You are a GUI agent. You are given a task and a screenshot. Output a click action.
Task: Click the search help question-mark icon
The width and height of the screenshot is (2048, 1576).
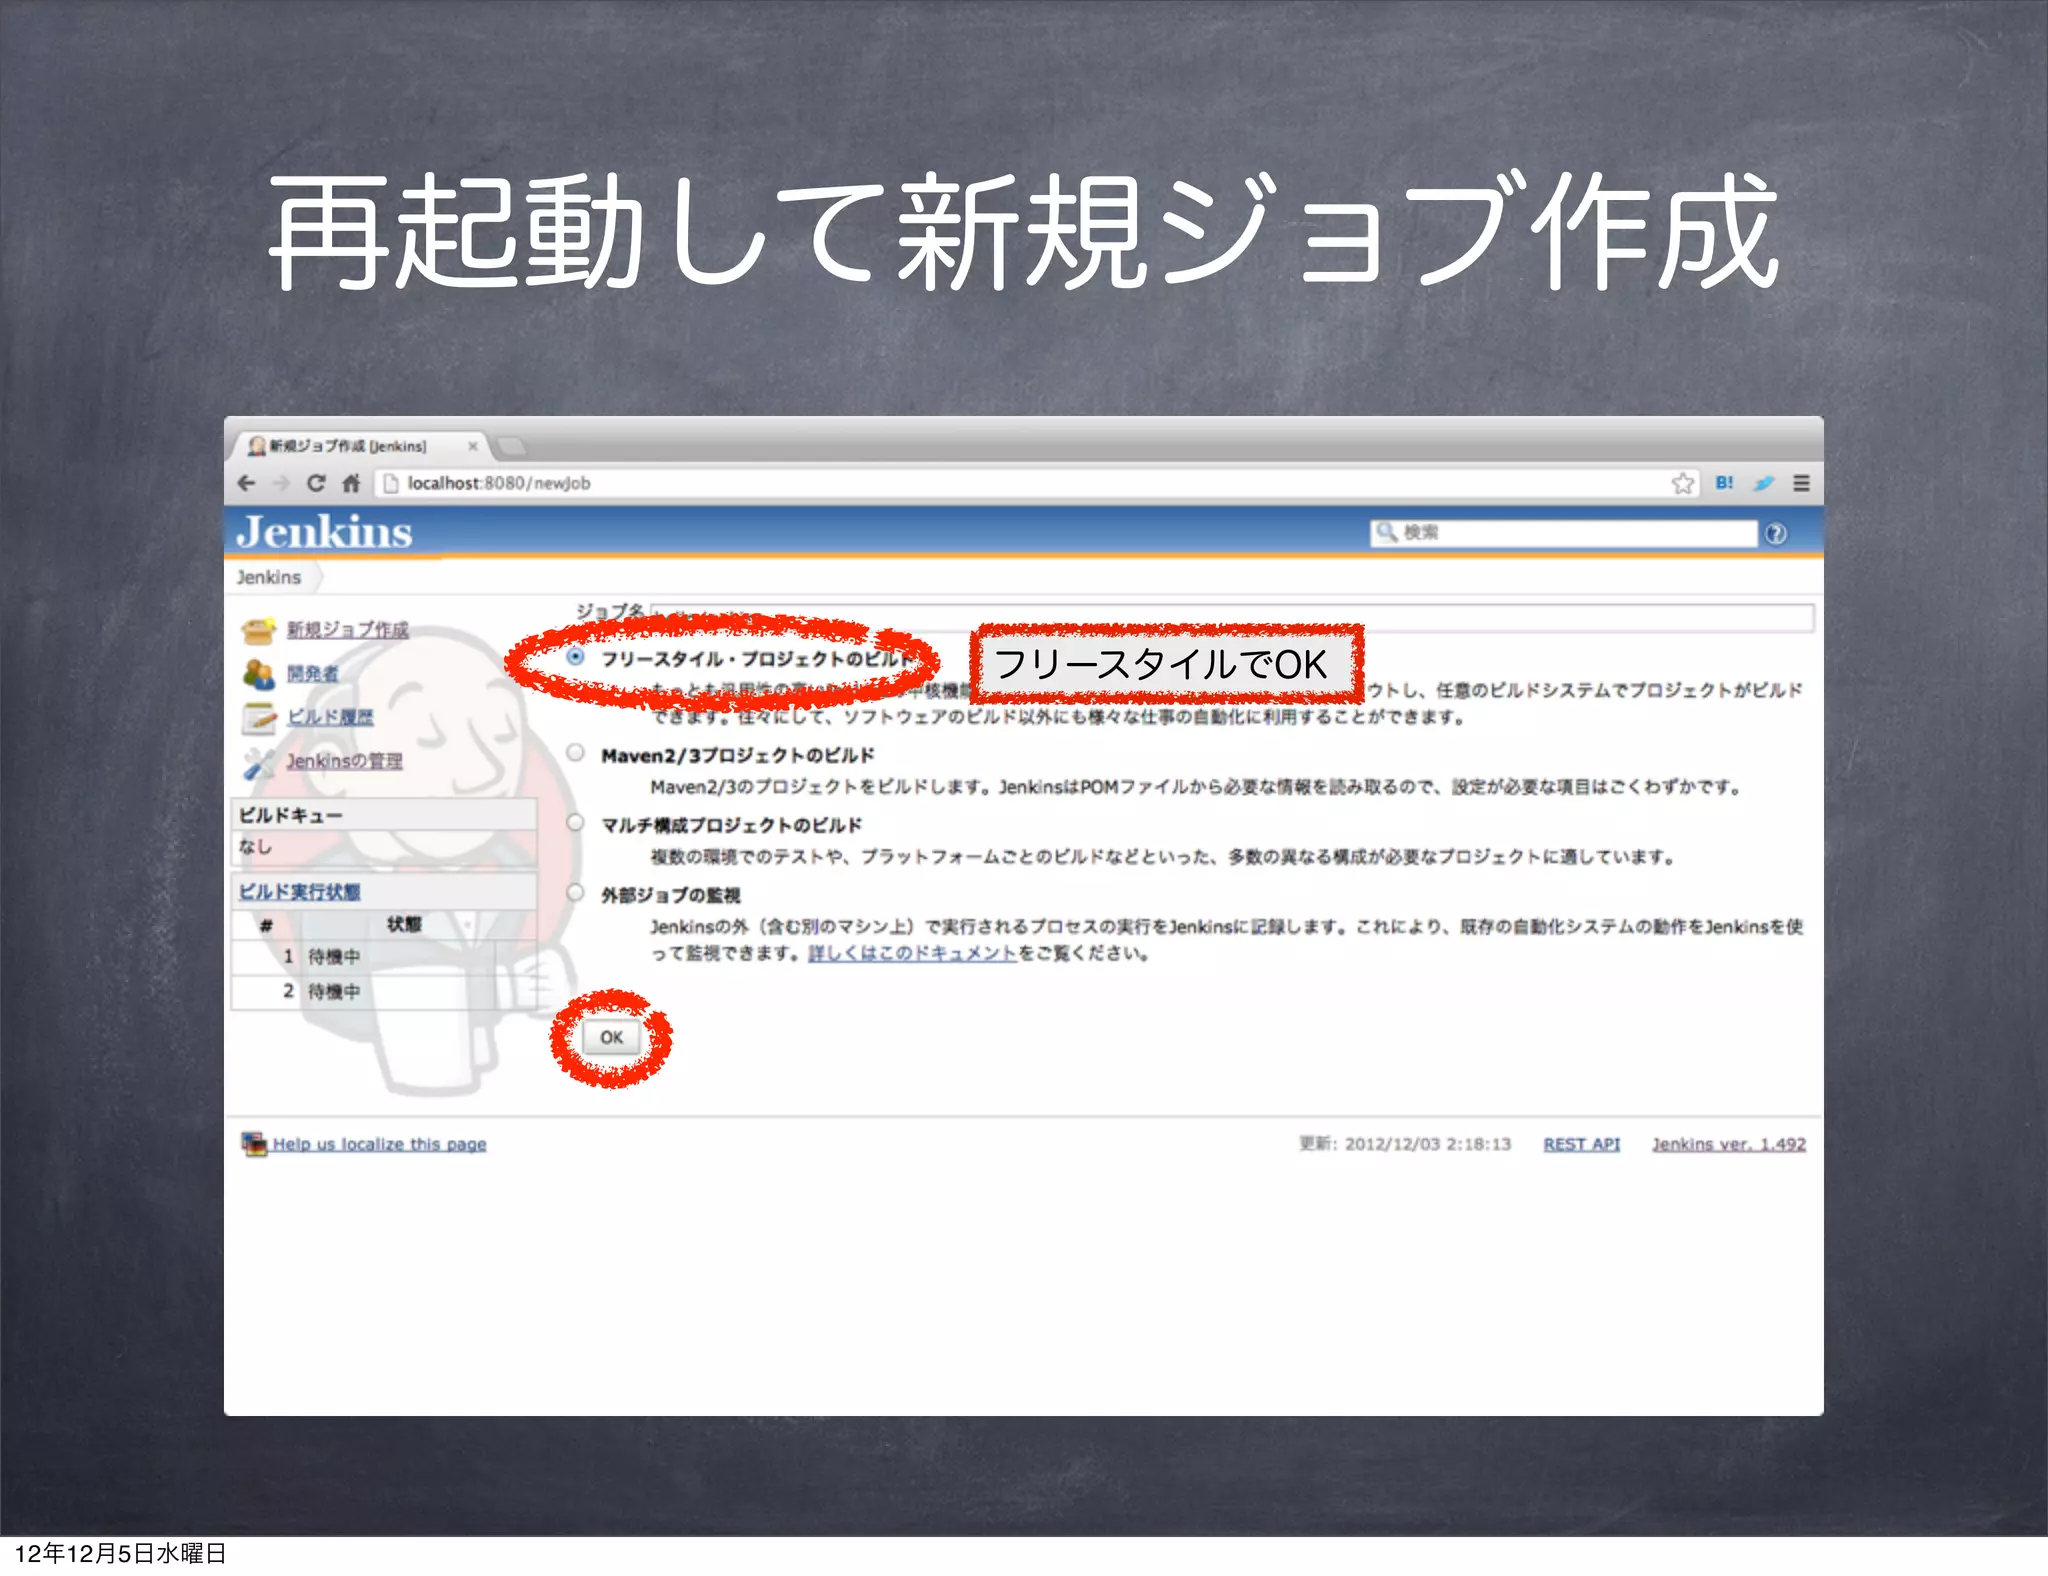[1776, 534]
